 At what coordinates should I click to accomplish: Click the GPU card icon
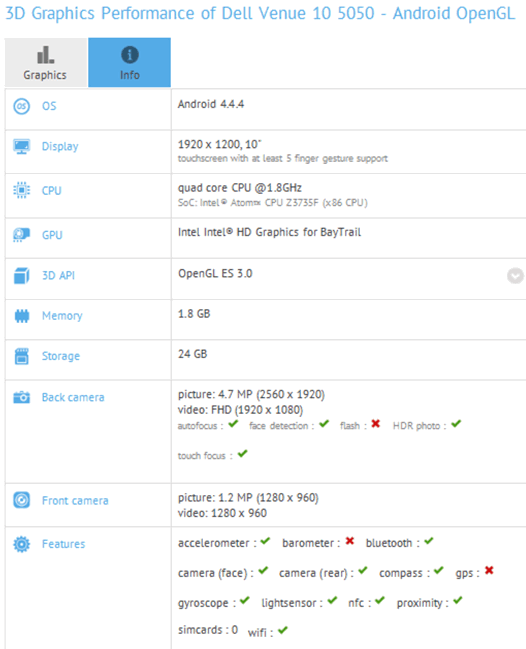pyautogui.click(x=22, y=235)
